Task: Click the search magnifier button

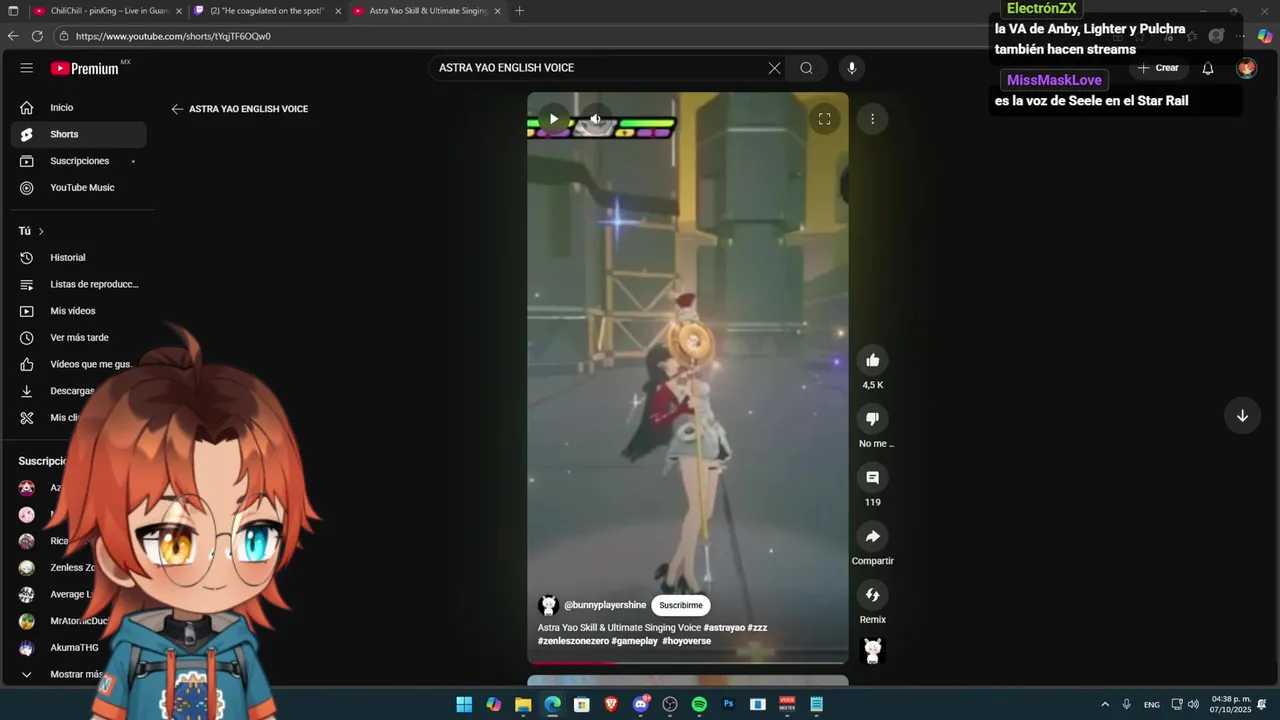Action: [x=806, y=68]
